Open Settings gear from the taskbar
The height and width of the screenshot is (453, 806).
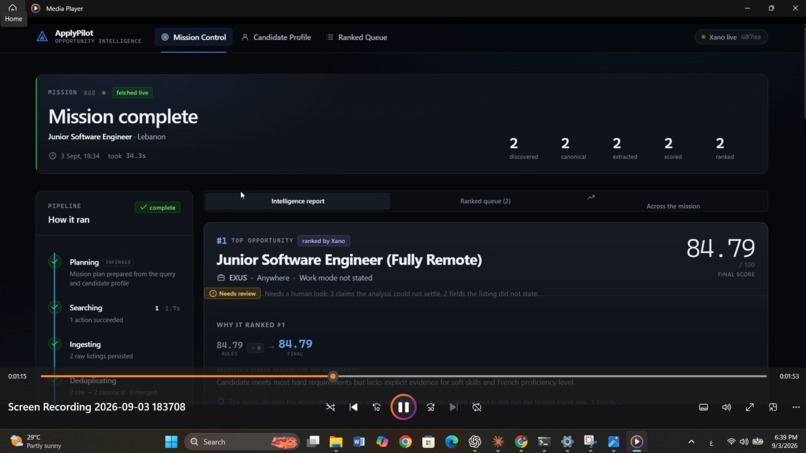[567, 442]
